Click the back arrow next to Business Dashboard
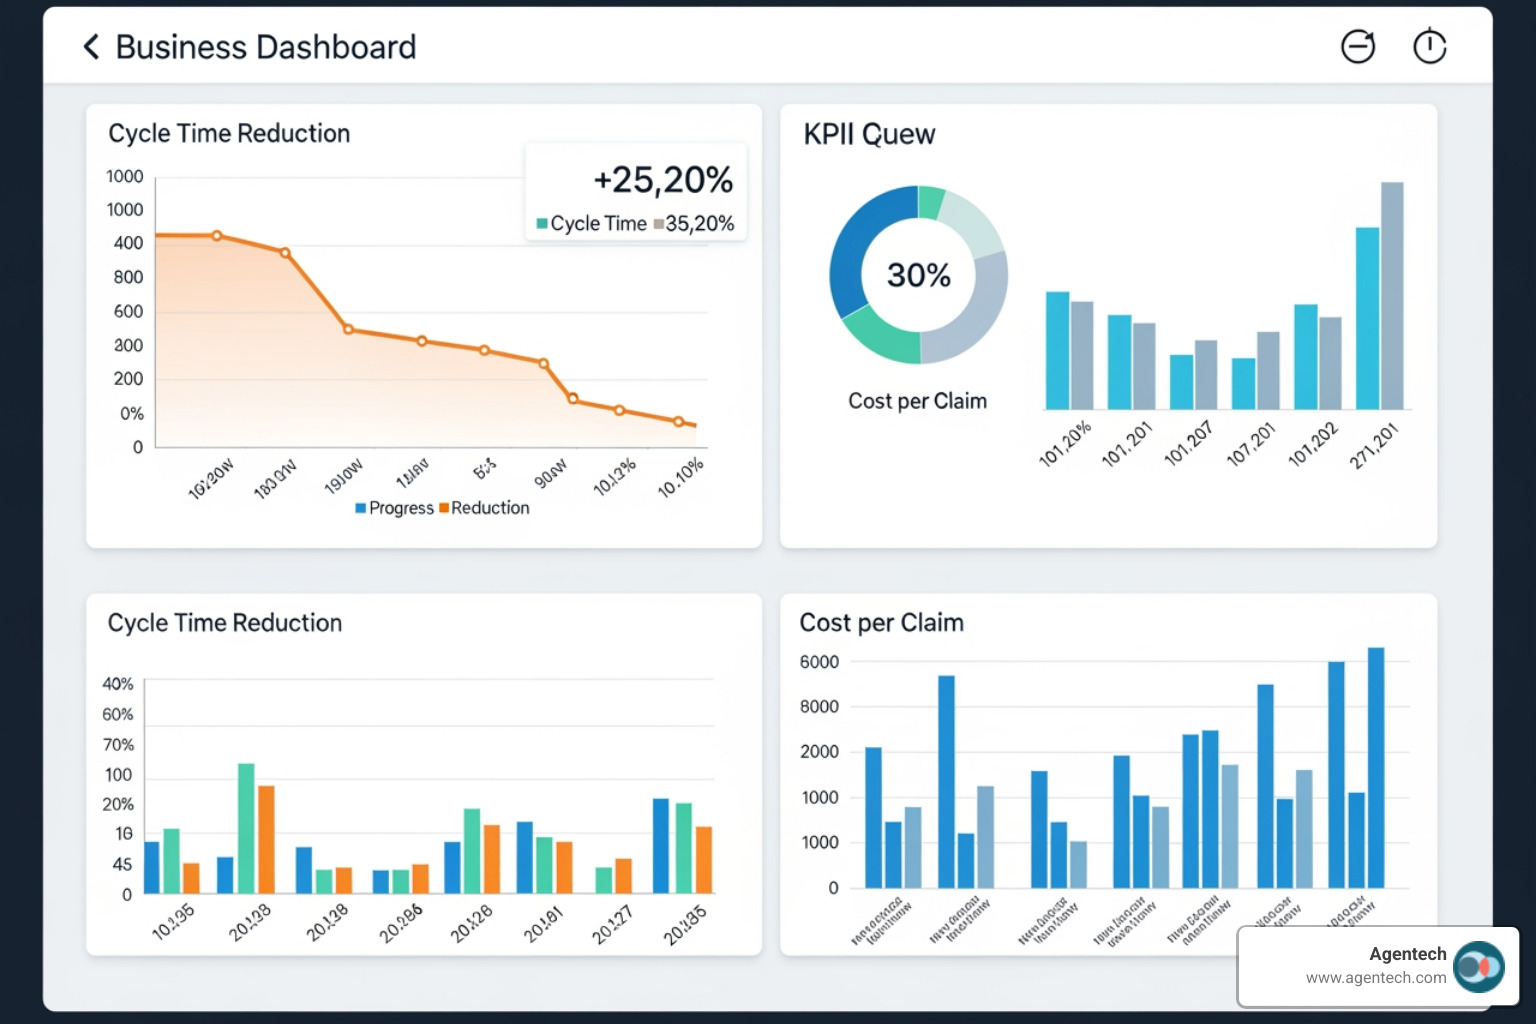The width and height of the screenshot is (1536, 1024). [89, 46]
